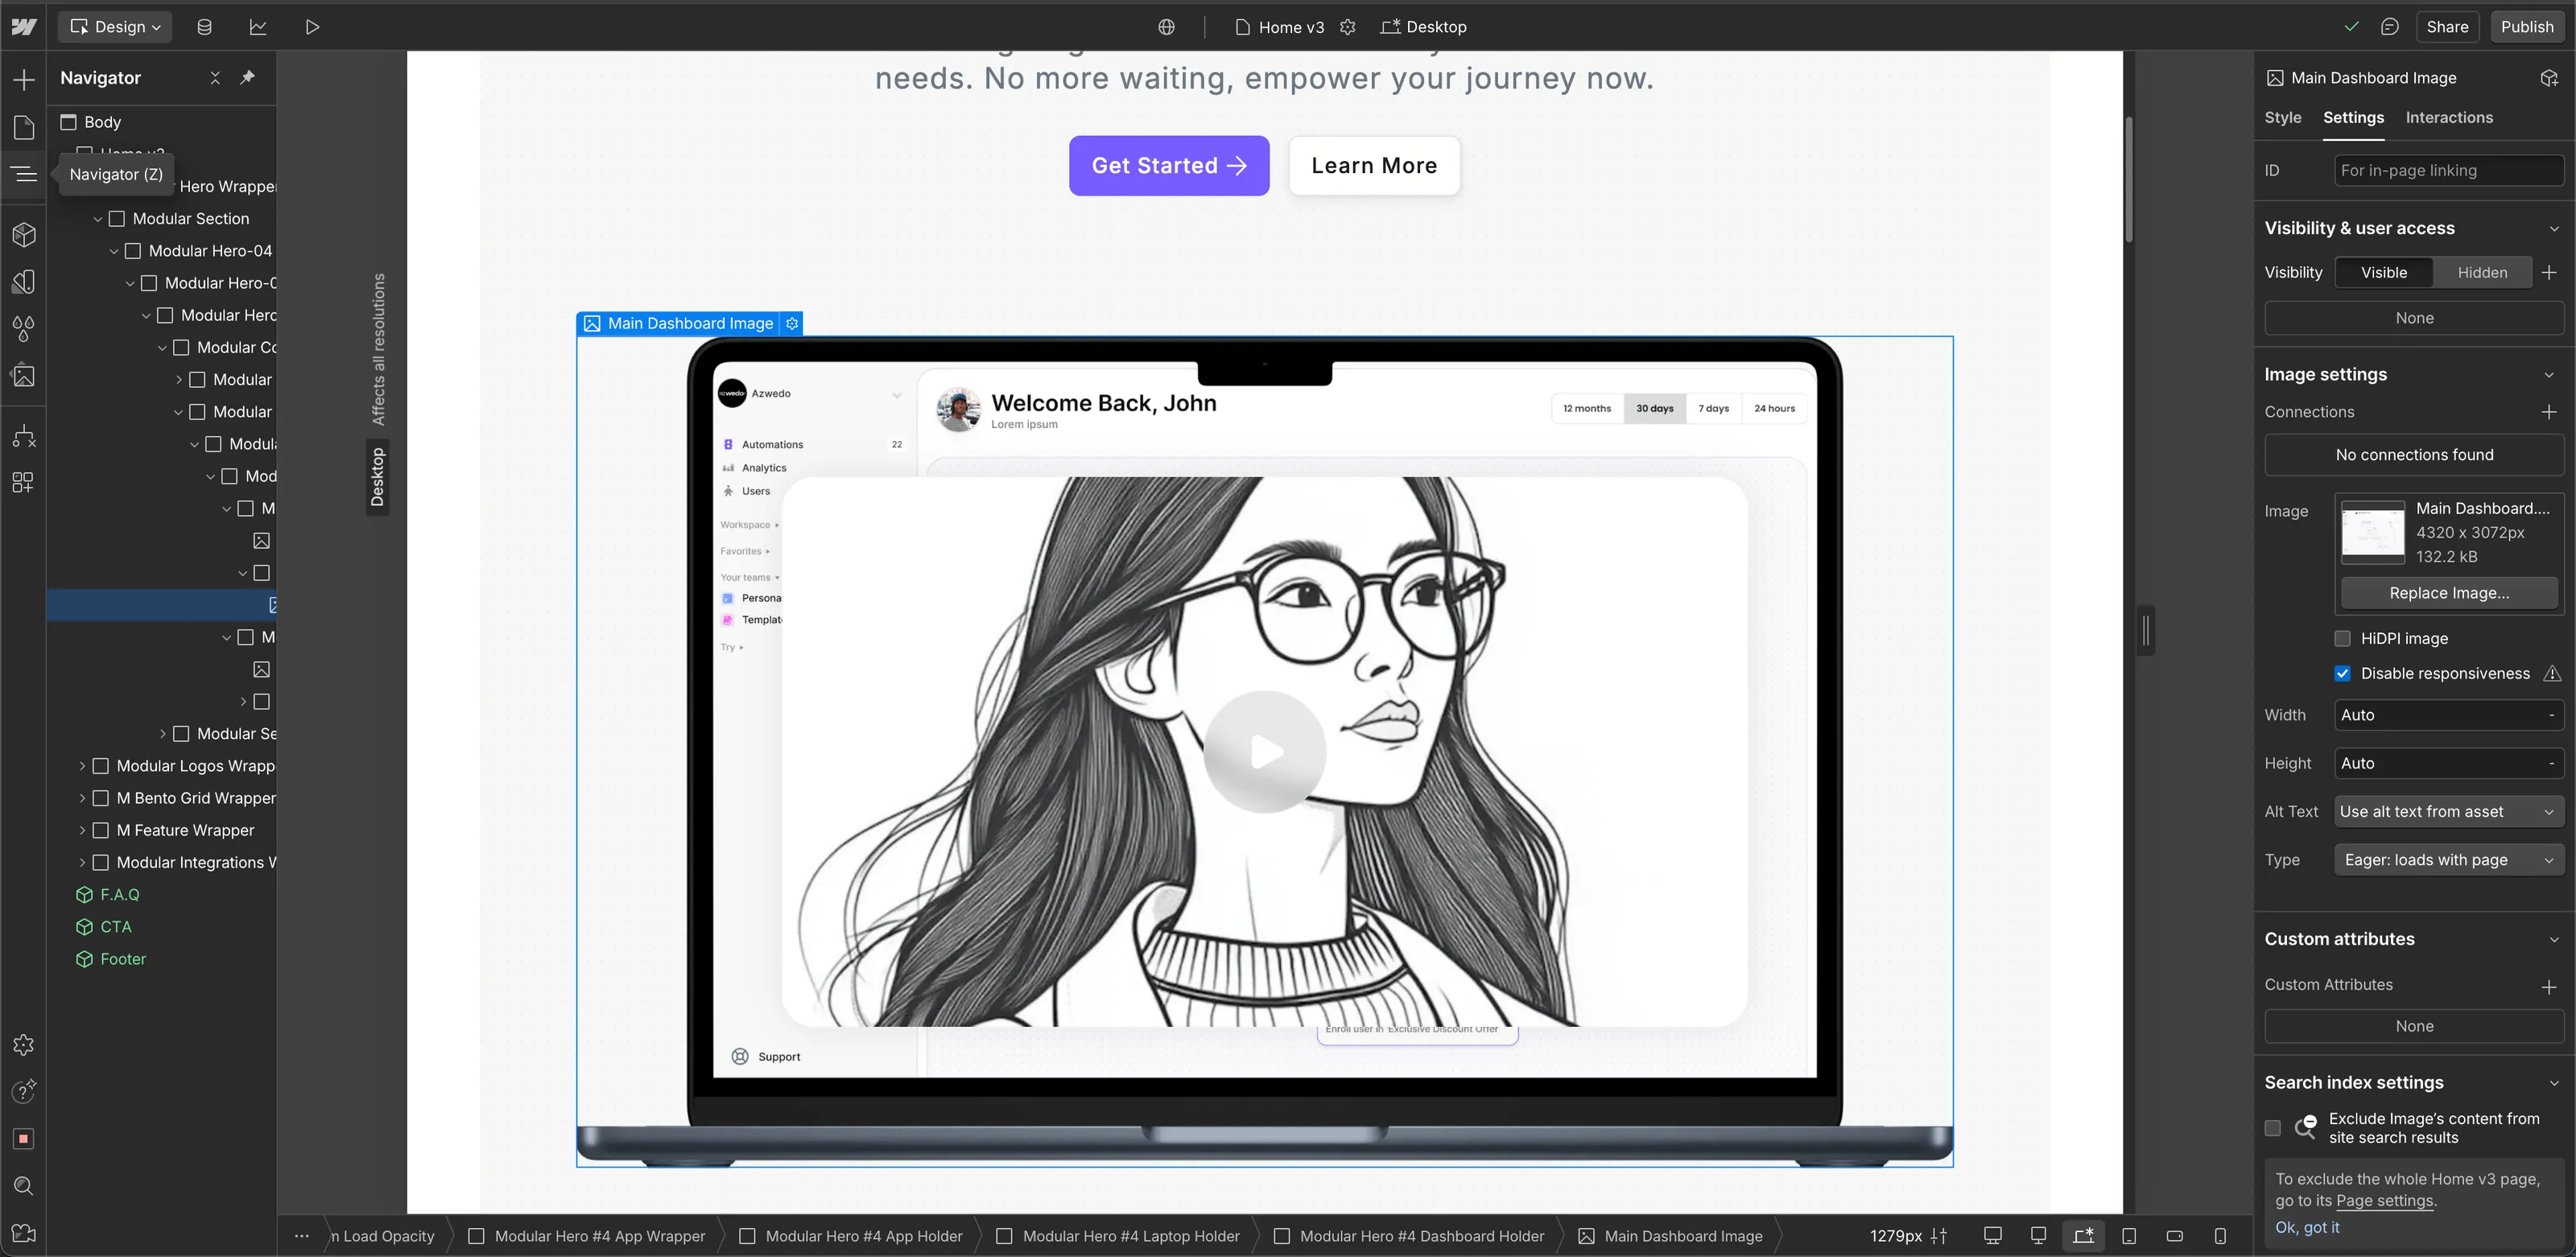Select Modular Hero #4 Laptop Holder breadcrumb
The width and height of the screenshot is (2576, 1257).
click(1118, 1236)
